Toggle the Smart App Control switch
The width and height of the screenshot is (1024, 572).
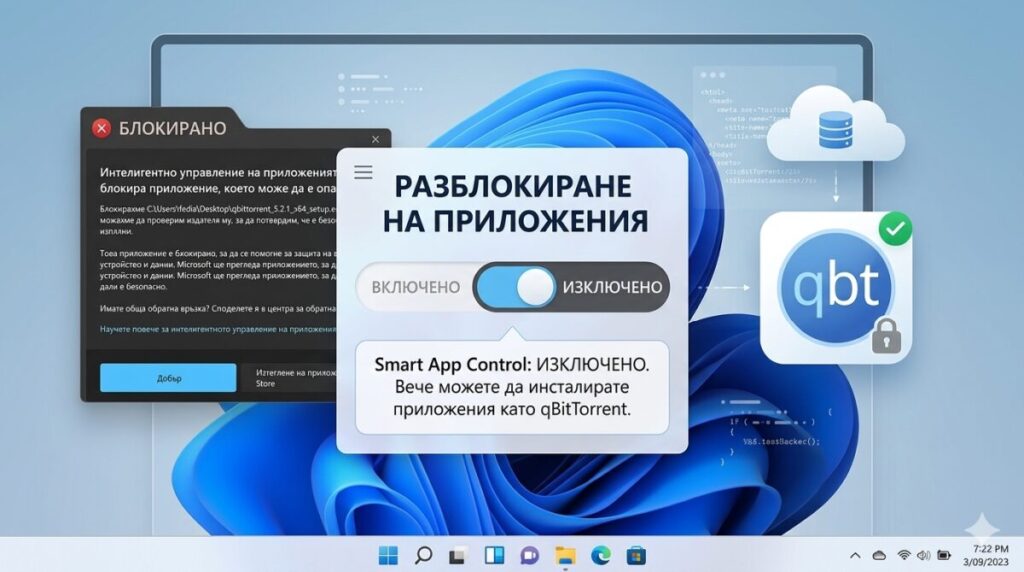click(515, 287)
